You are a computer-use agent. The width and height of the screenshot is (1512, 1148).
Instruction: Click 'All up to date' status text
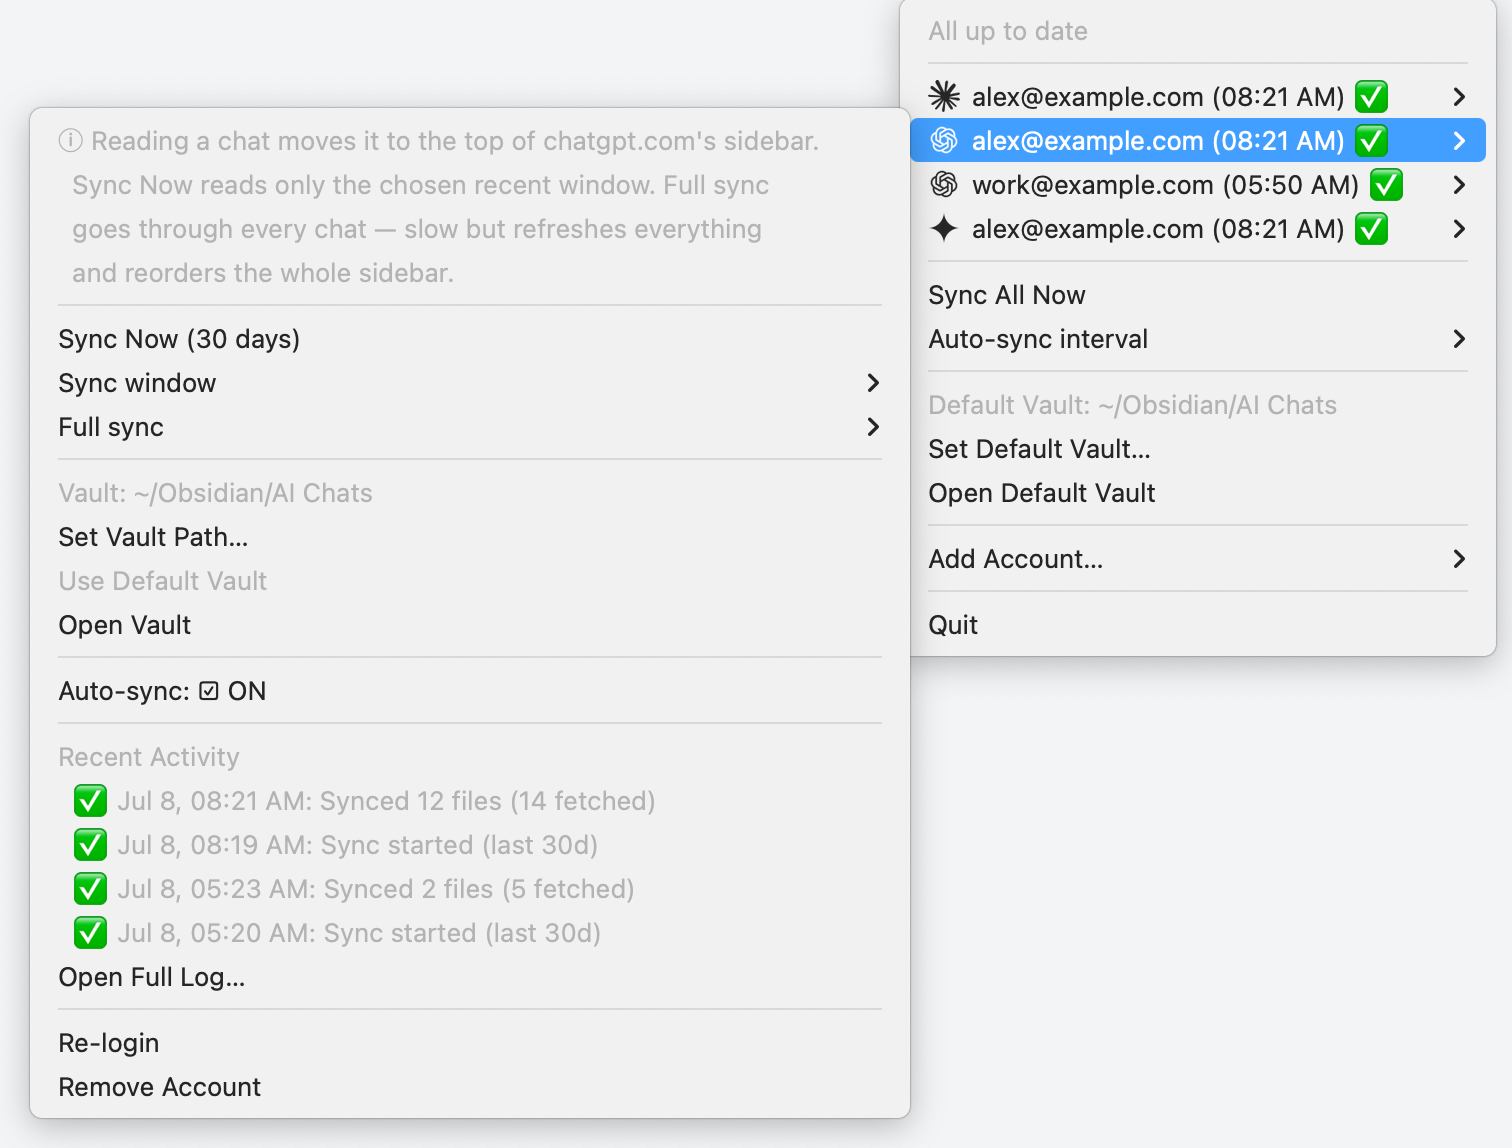pyautogui.click(x=1008, y=31)
